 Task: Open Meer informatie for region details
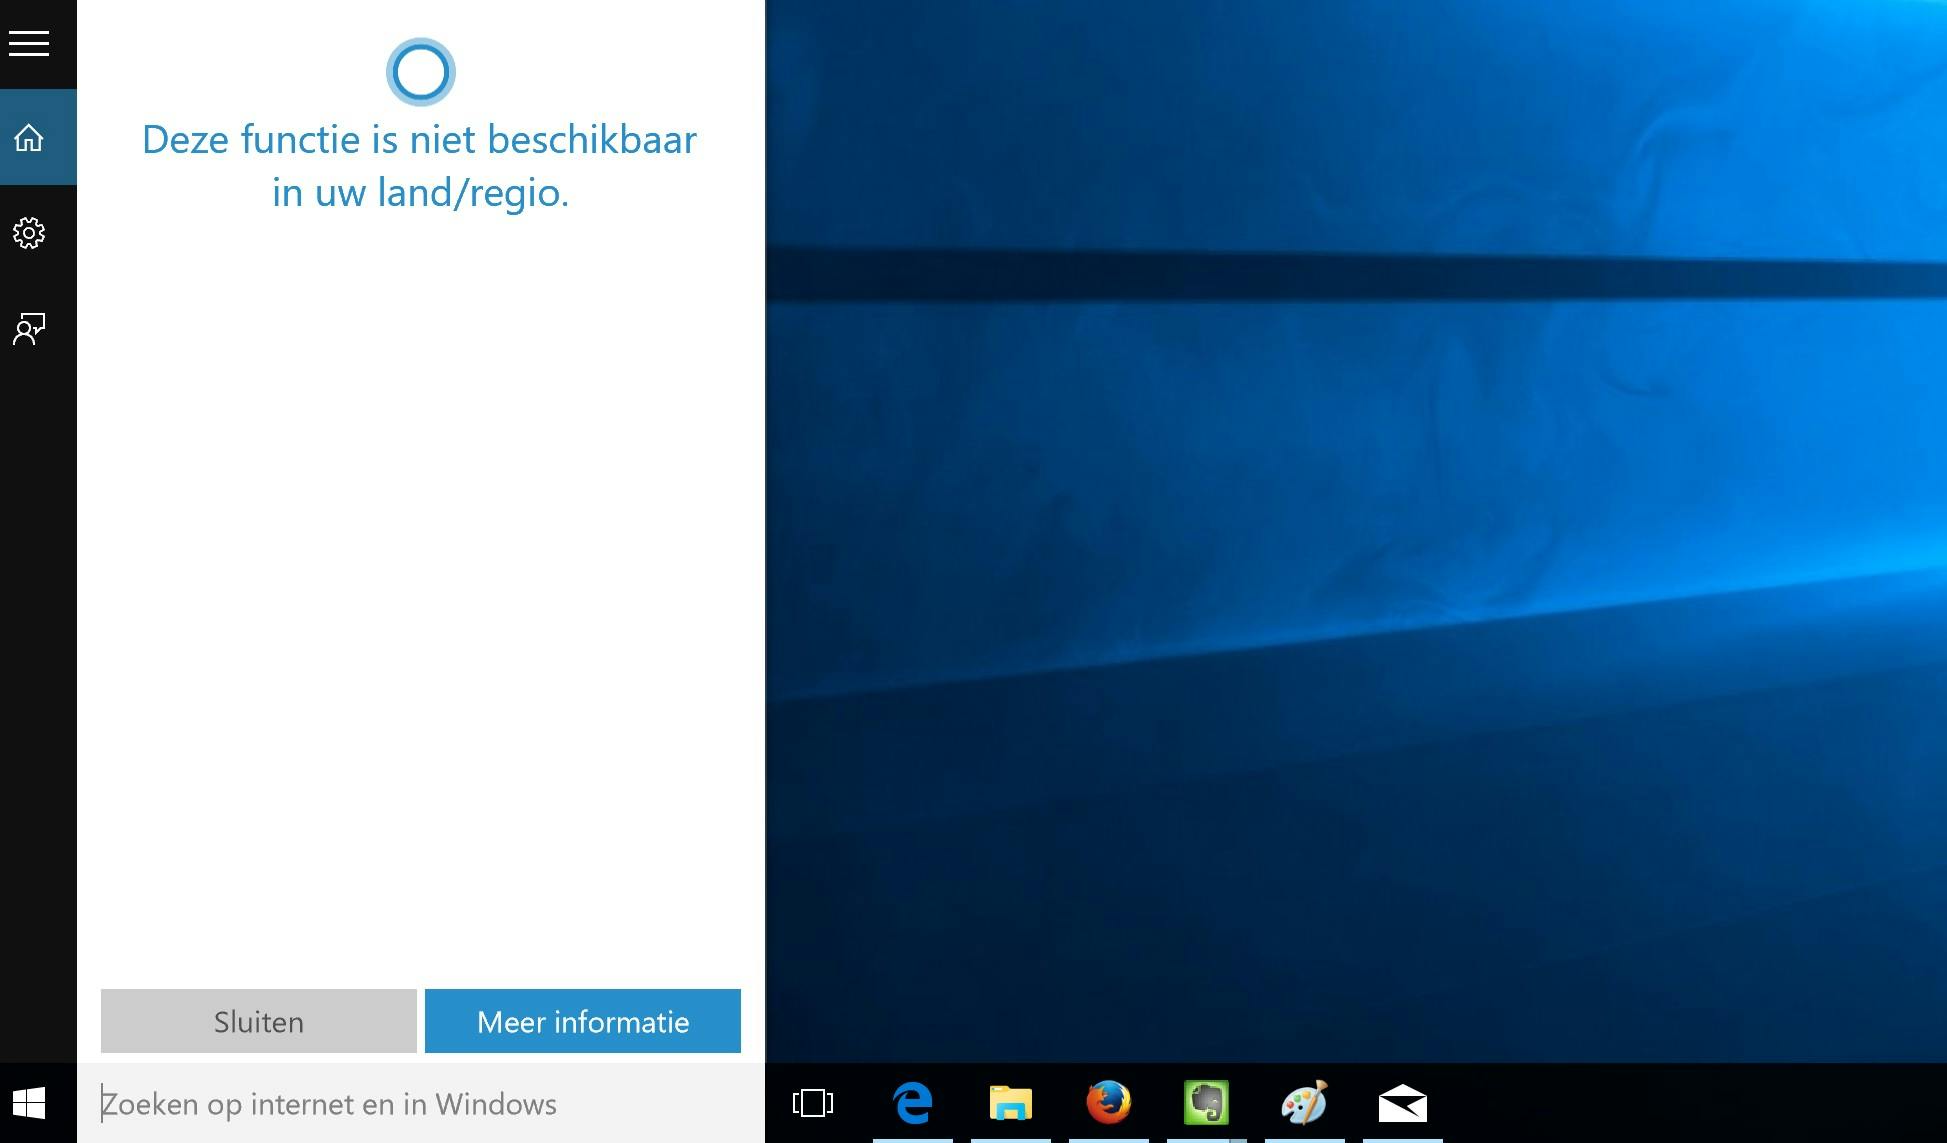point(583,1021)
